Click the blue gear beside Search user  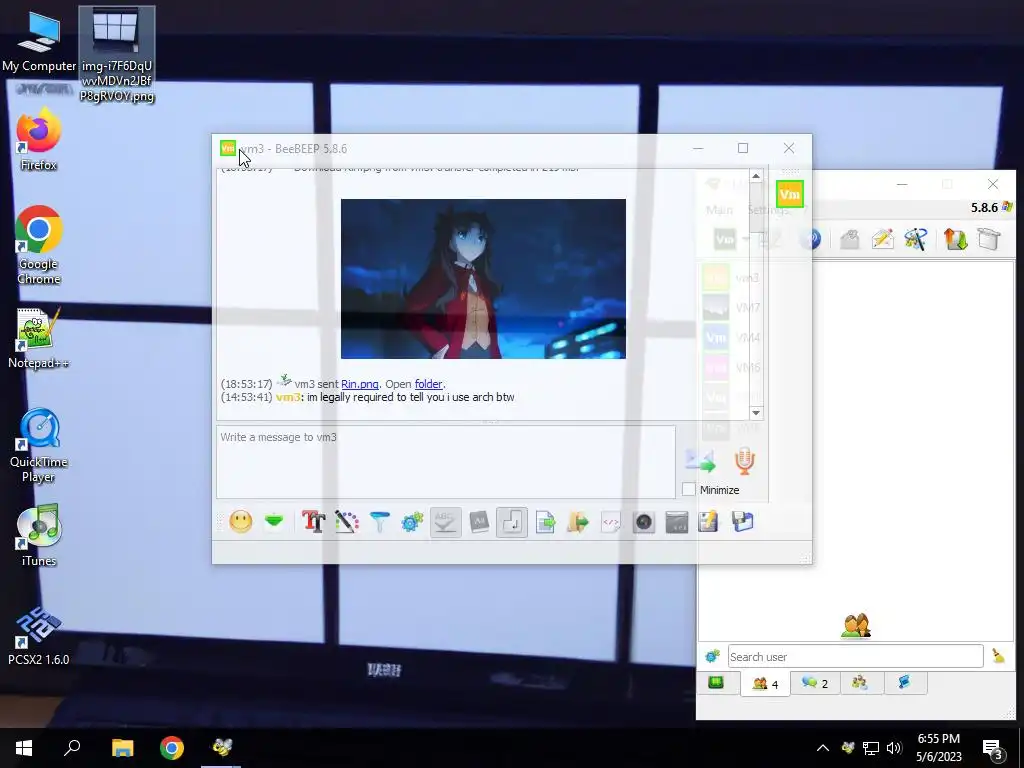pos(712,656)
